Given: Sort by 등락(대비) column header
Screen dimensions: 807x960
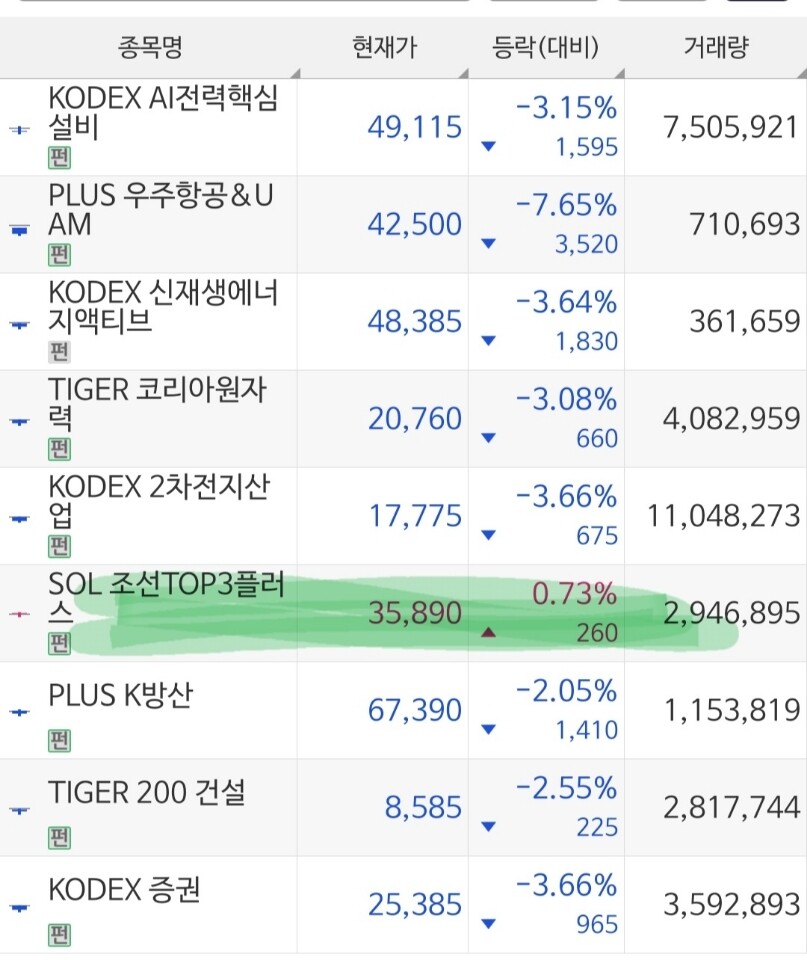Looking at the screenshot, I should click(x=546, y=47).
